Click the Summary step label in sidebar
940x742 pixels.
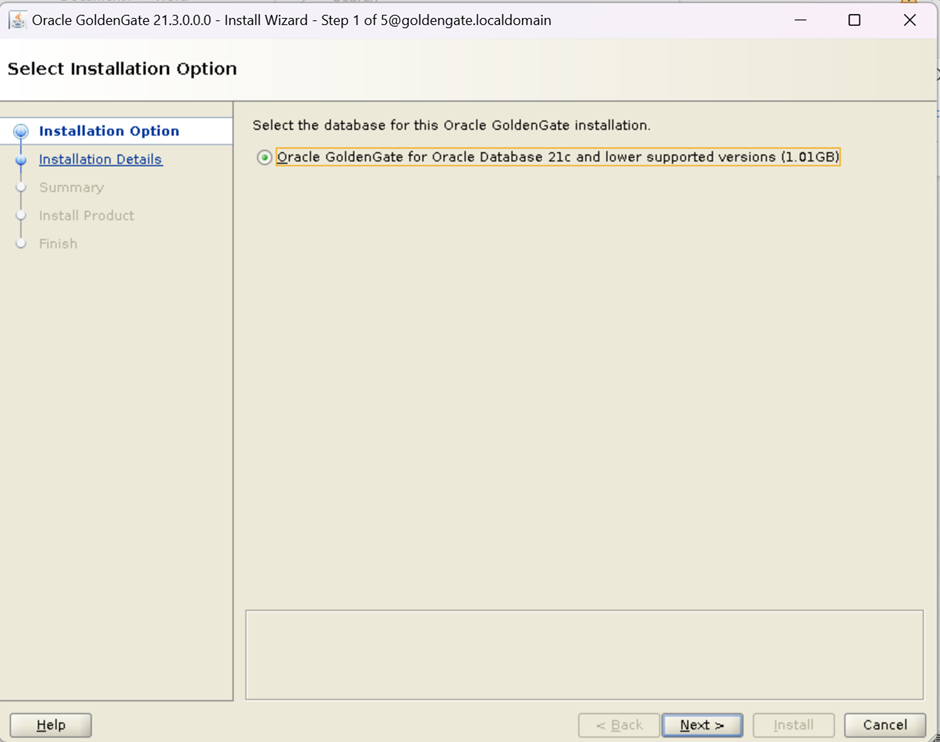coord(71,187)
